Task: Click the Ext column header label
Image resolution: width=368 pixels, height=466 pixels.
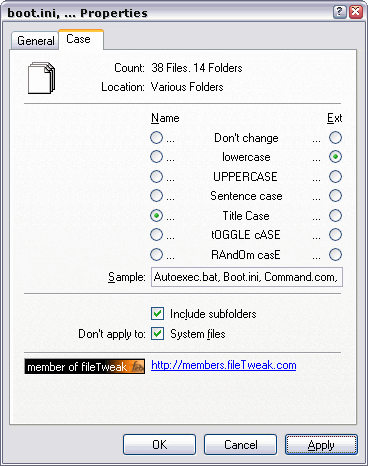Action: (335, 118)
